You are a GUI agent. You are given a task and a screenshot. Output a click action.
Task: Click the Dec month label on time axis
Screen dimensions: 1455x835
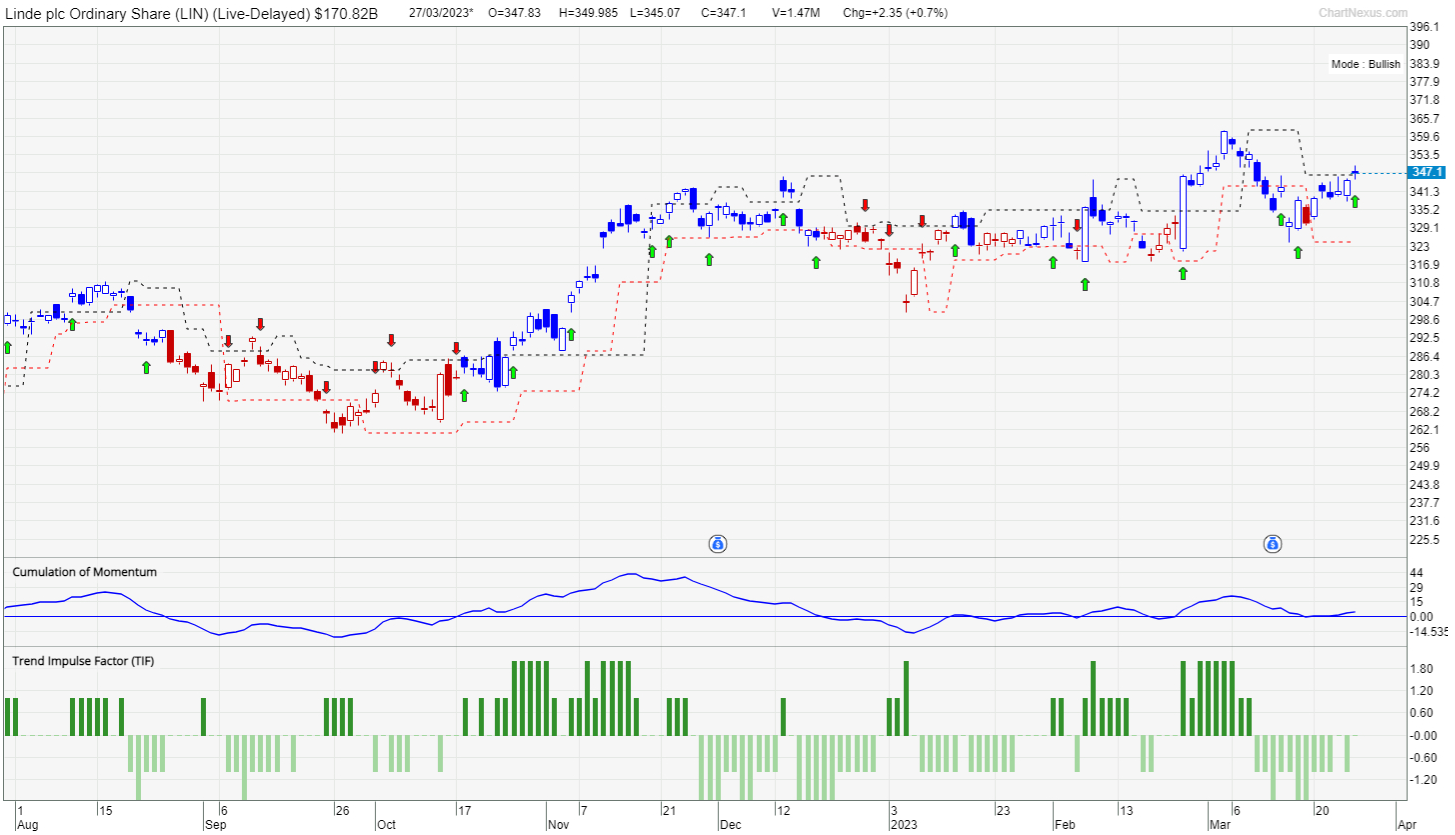(x=730, y=826)
